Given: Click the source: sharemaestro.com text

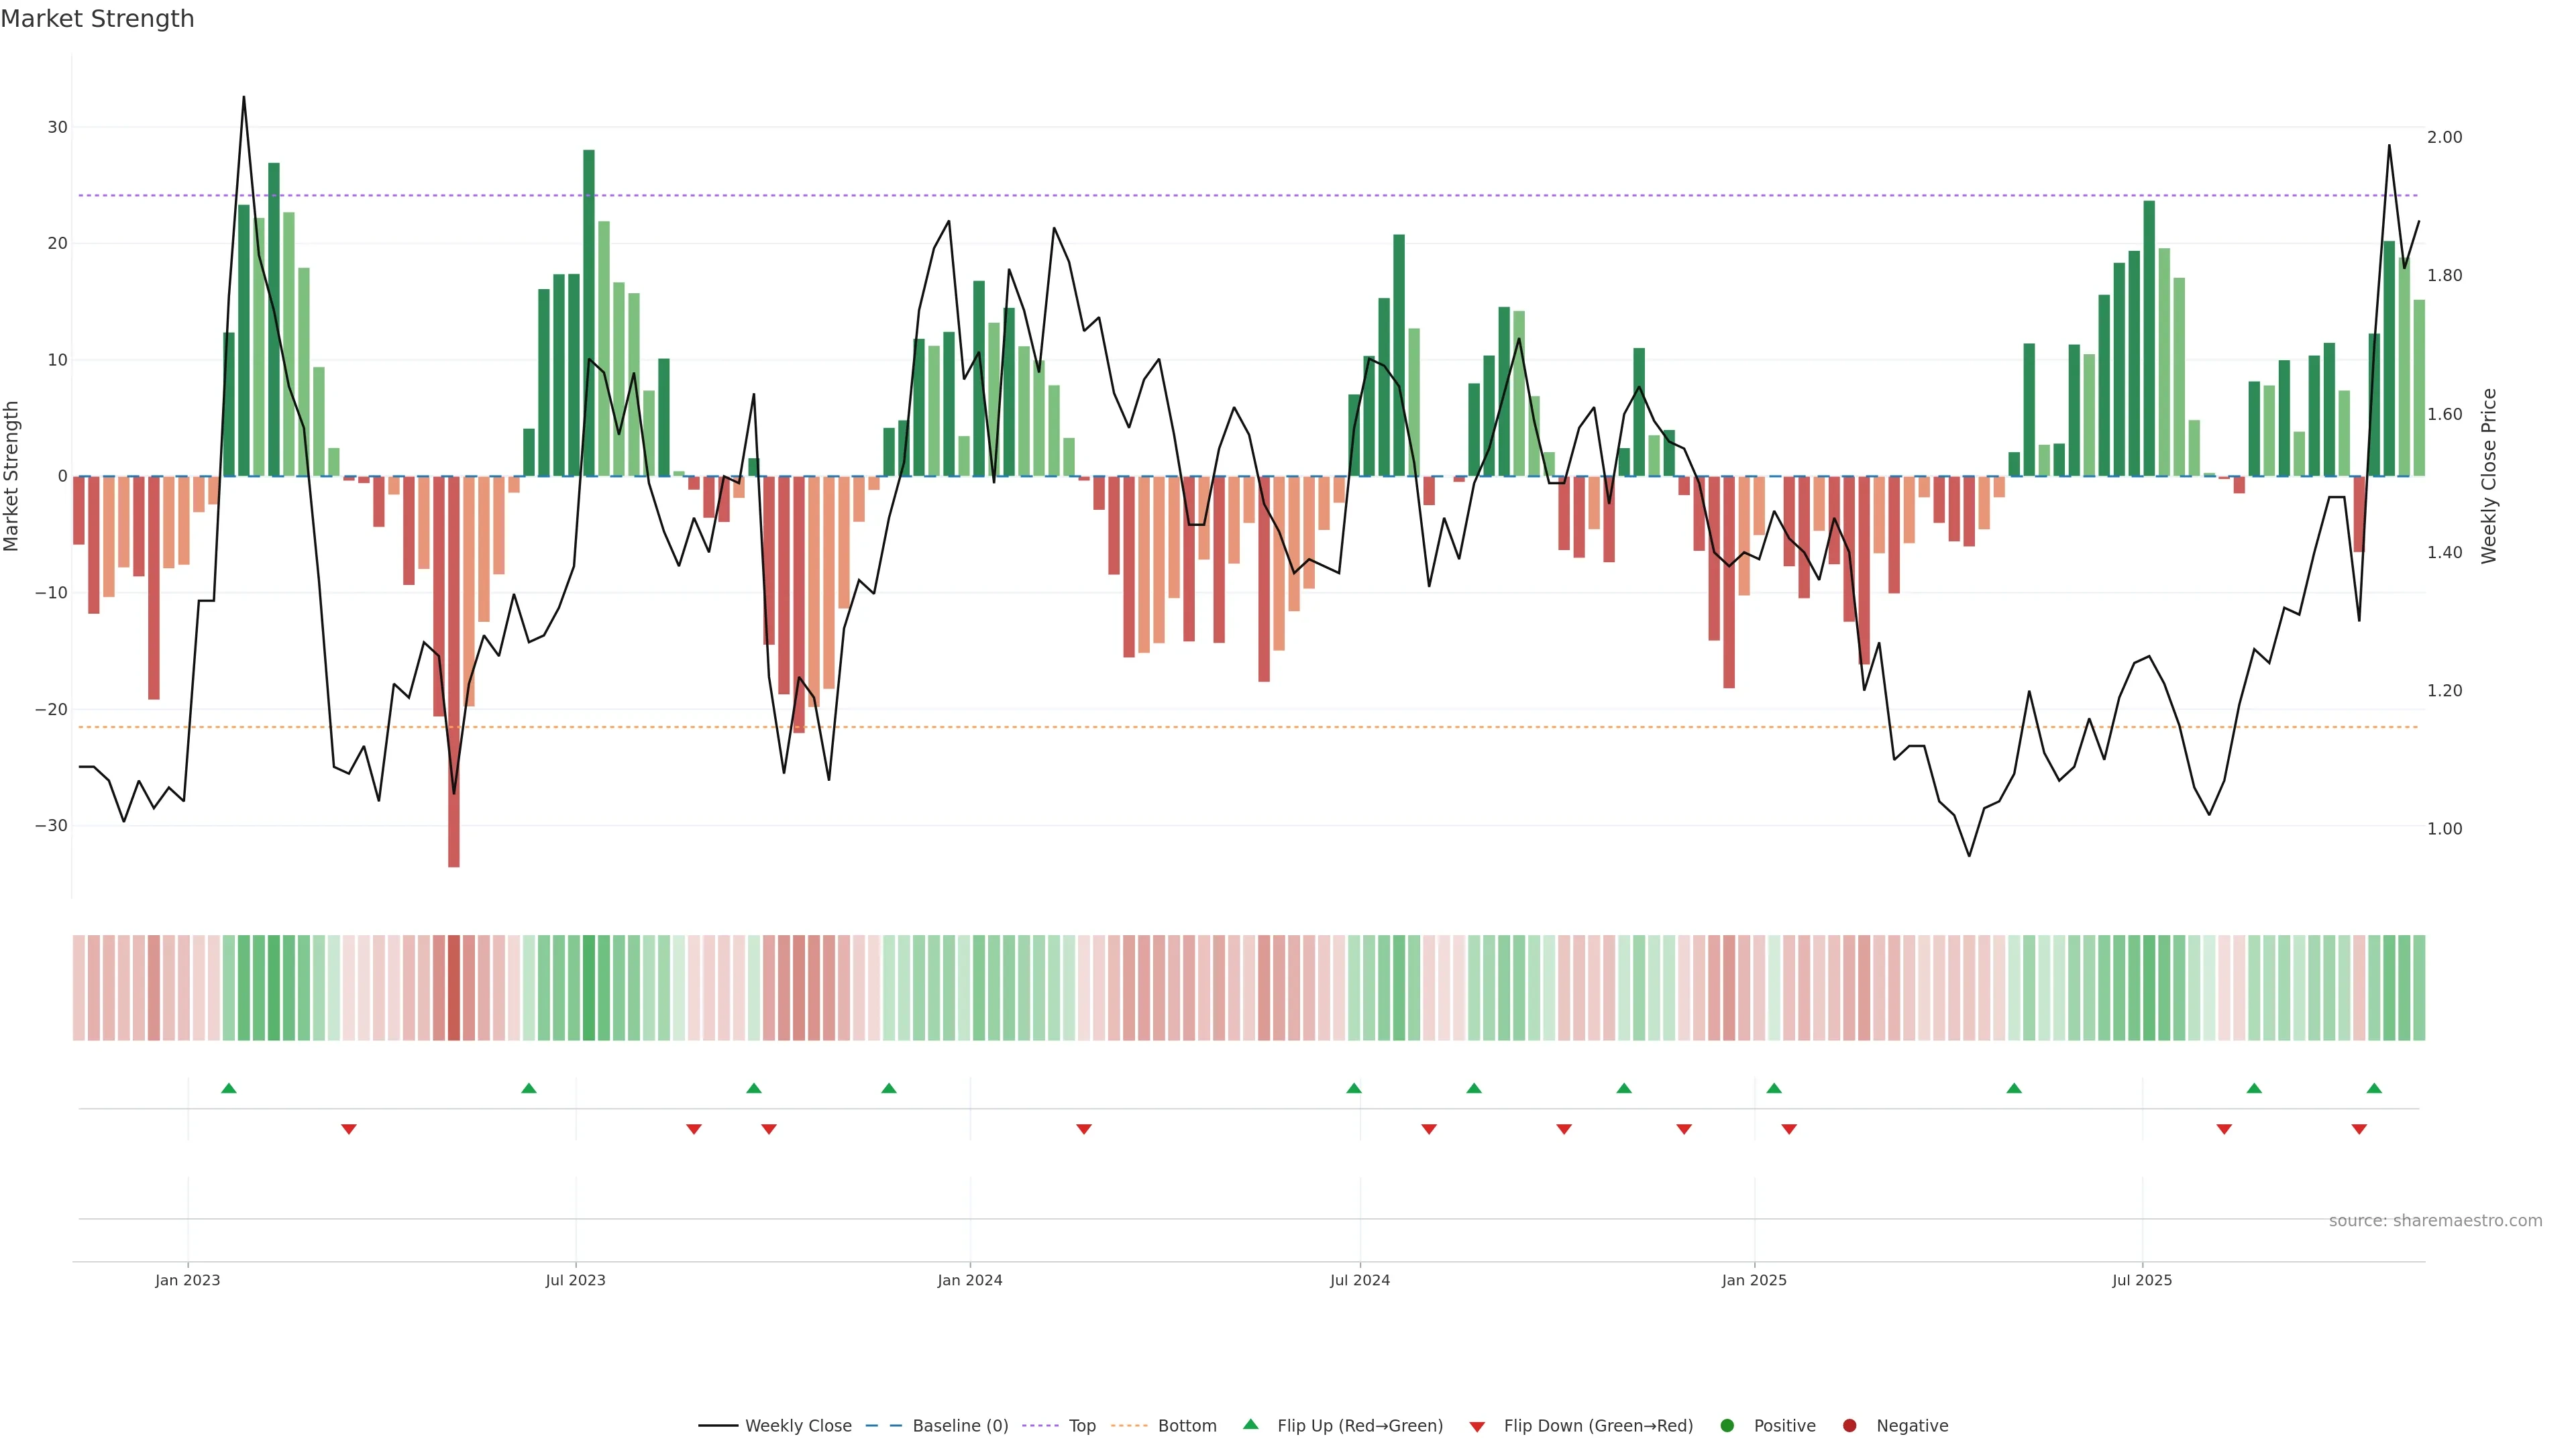Looking at the screenshot, I should pyautogui.click(x=2435, y=1221).
